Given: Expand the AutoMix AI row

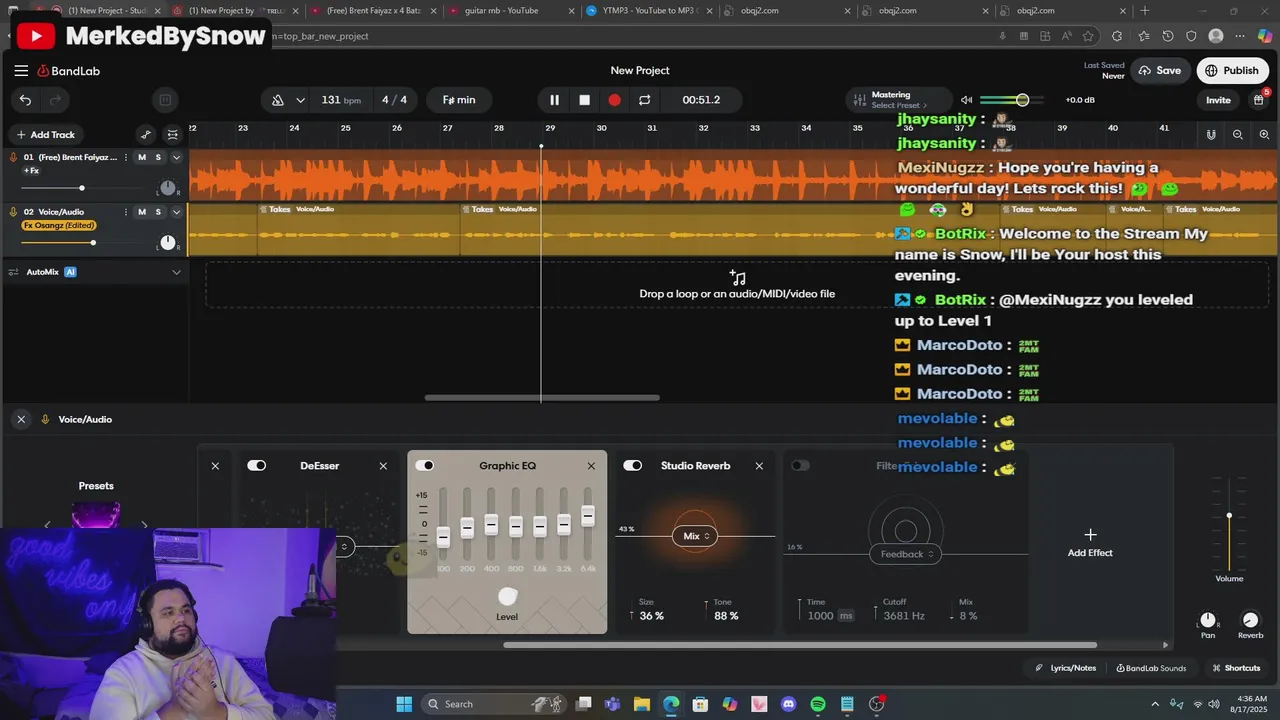Looking at the screenshot, I should point(176,272).
